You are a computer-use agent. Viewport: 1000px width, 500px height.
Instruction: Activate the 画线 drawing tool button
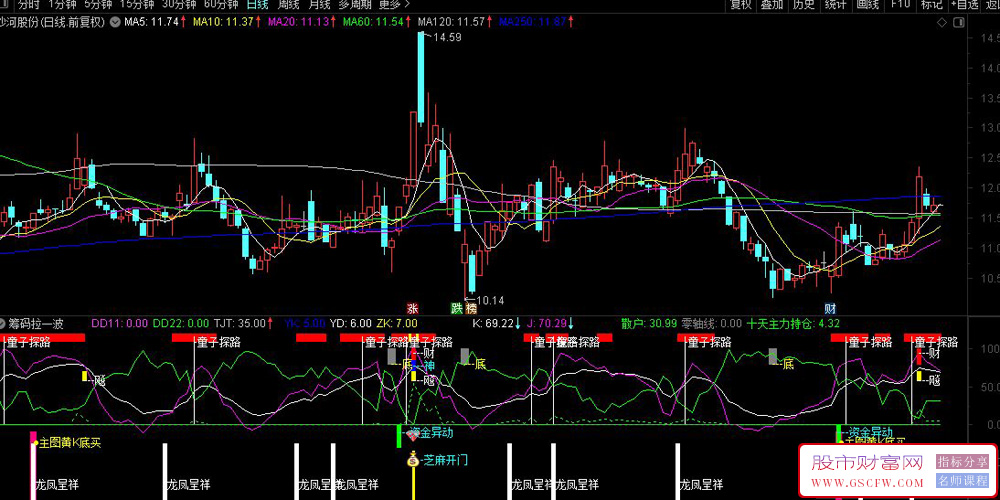tap(867, 4)
